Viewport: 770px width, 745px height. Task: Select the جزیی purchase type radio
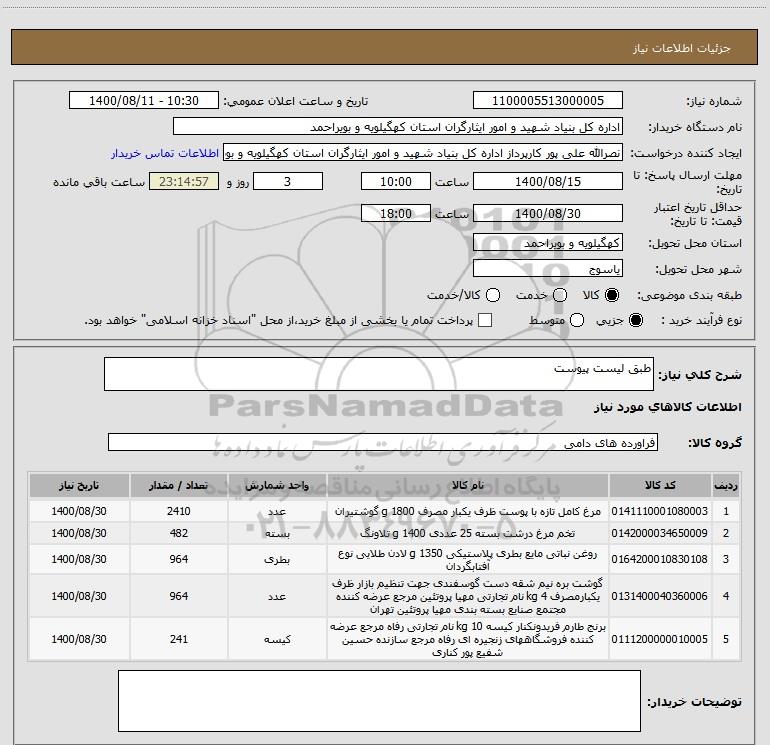click(x=636, y=320)
